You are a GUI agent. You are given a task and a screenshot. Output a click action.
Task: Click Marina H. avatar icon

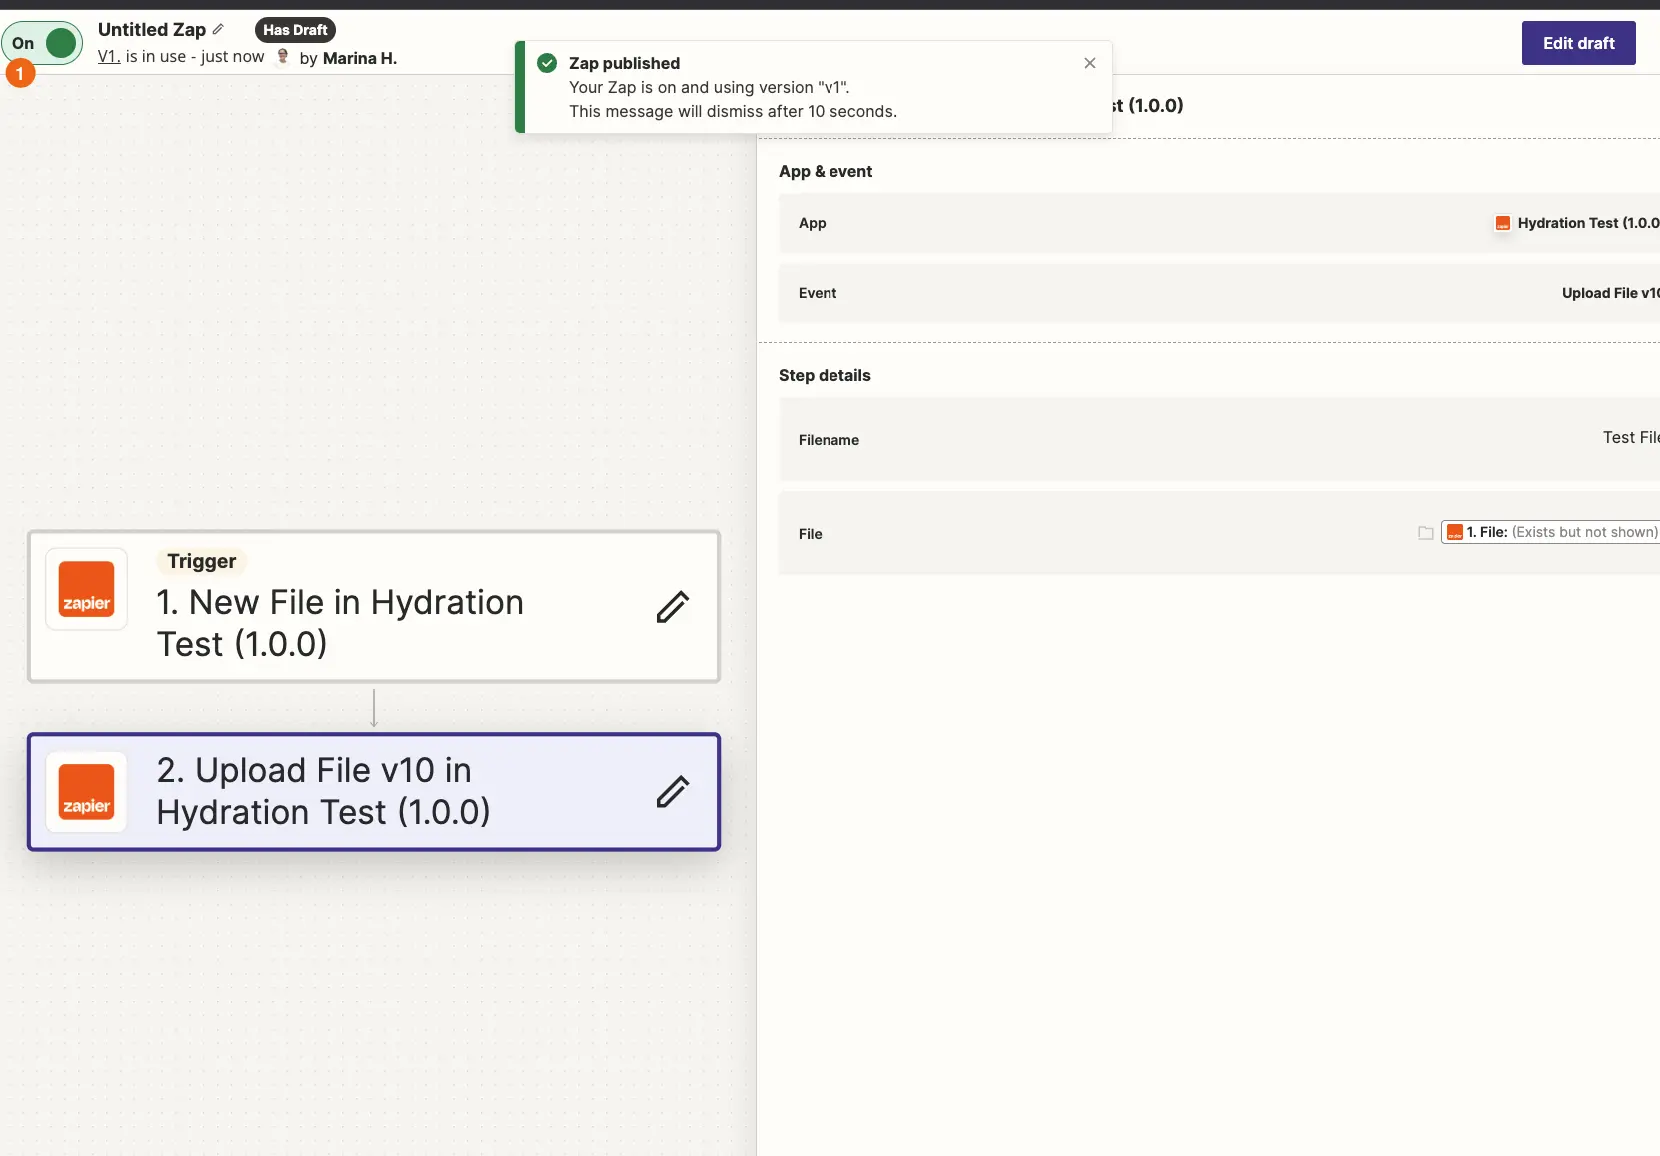click(283, 56)
